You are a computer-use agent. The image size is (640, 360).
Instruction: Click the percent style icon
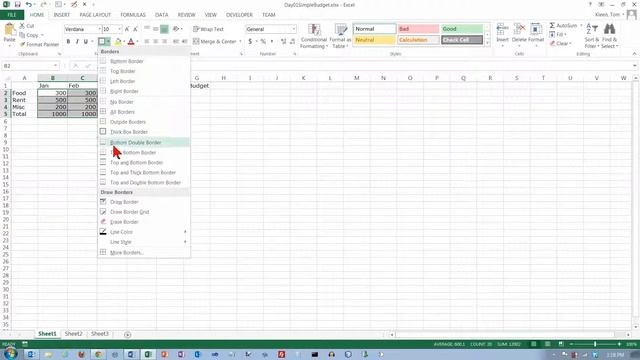click(x=263, y=41)
